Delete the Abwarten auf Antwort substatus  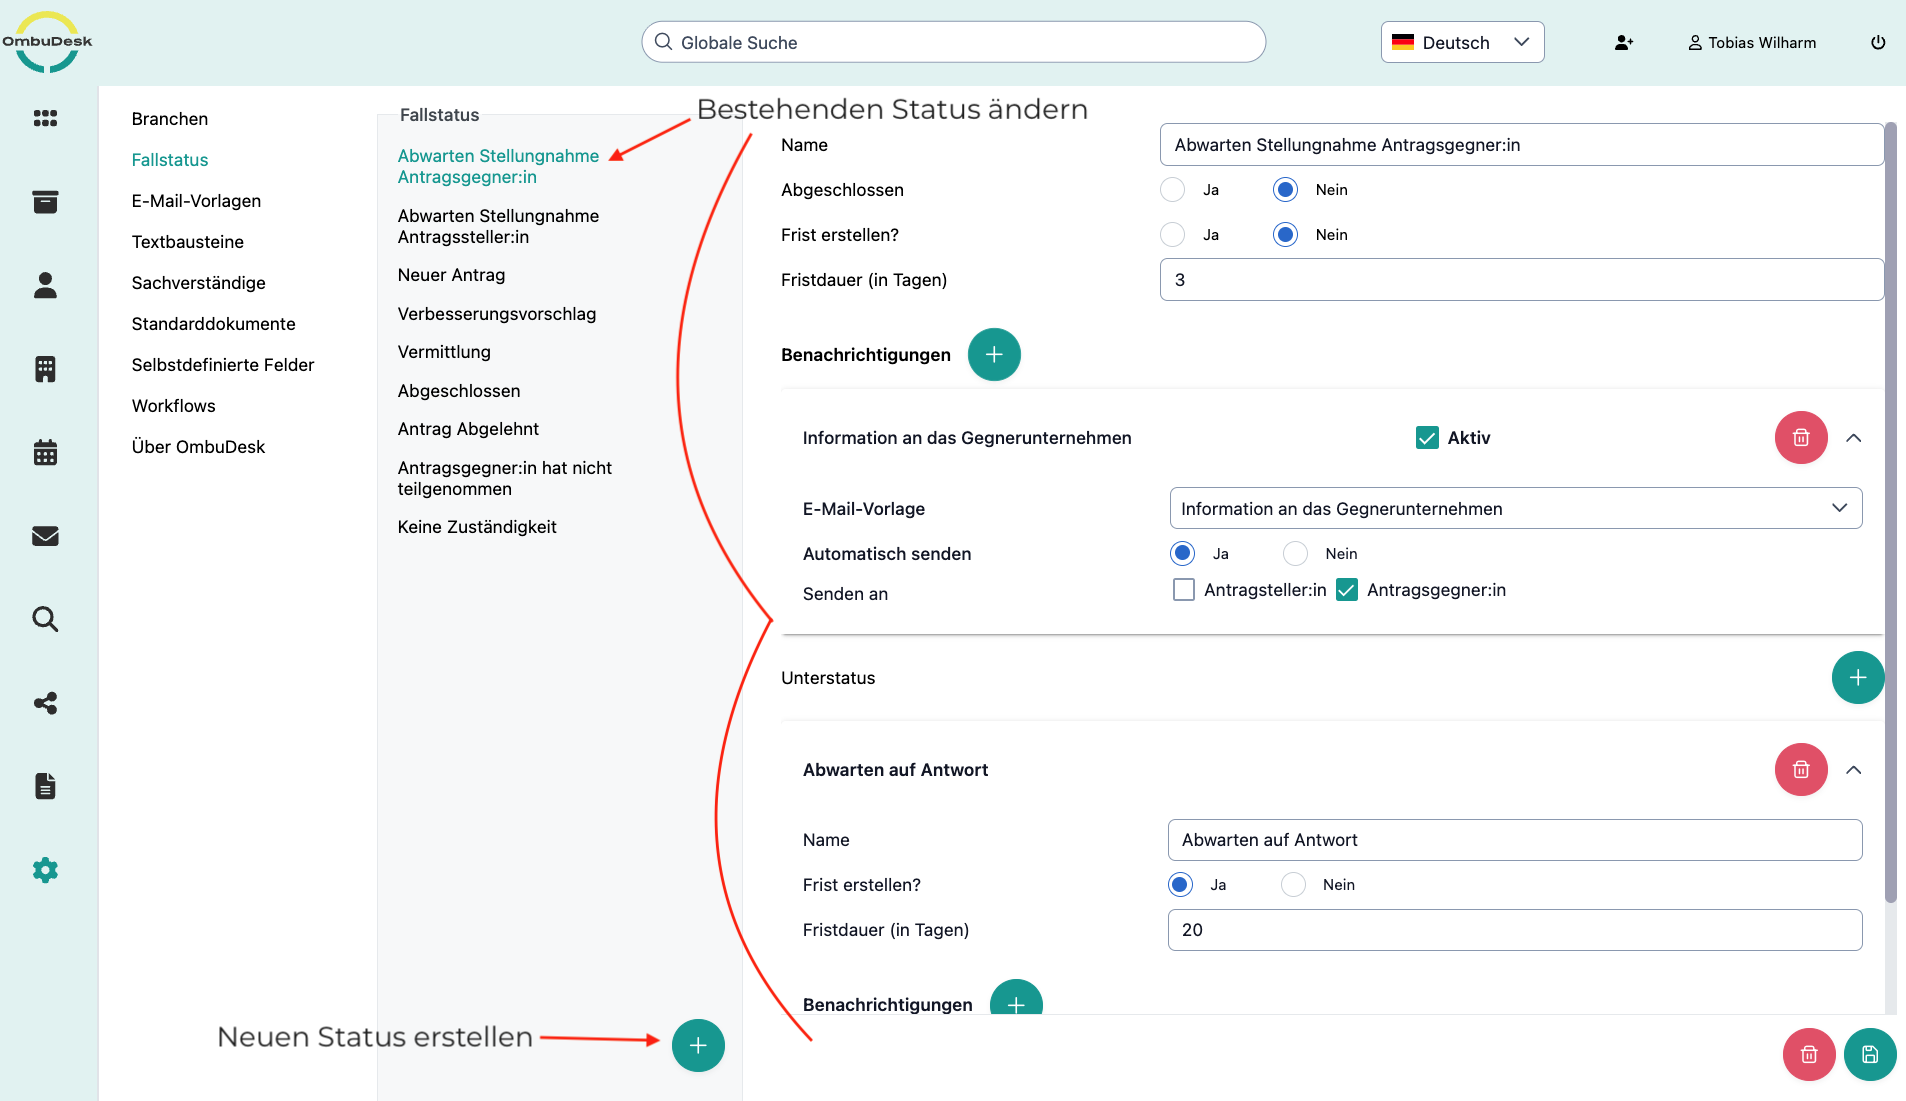[x=1801, y=770]
